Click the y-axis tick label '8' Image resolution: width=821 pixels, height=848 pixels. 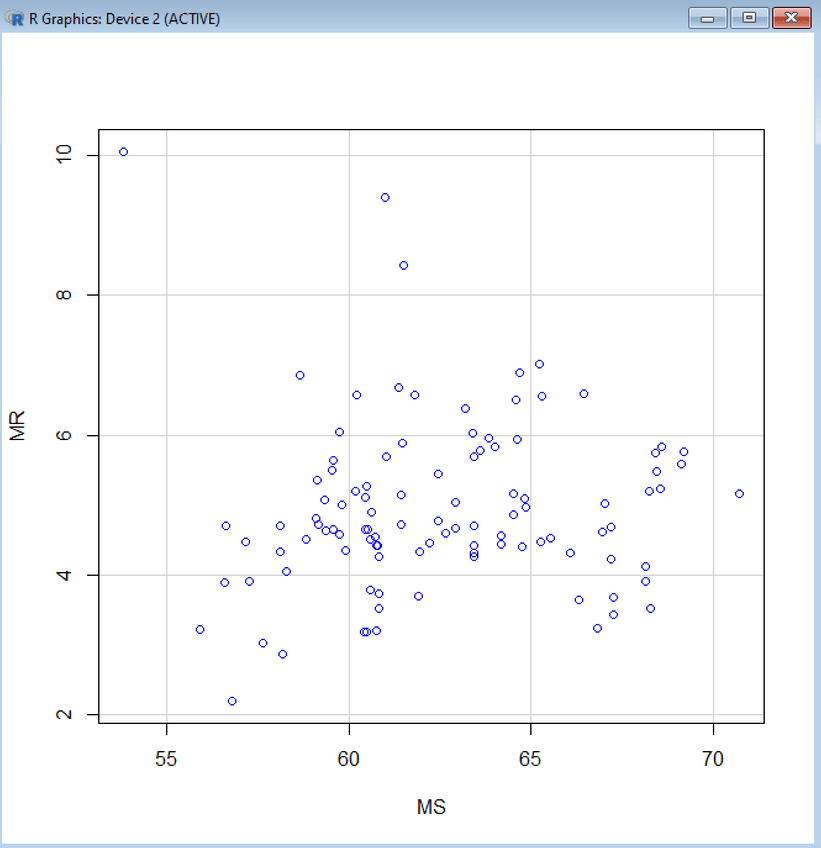pyautogui.click(x=64, y=295)
